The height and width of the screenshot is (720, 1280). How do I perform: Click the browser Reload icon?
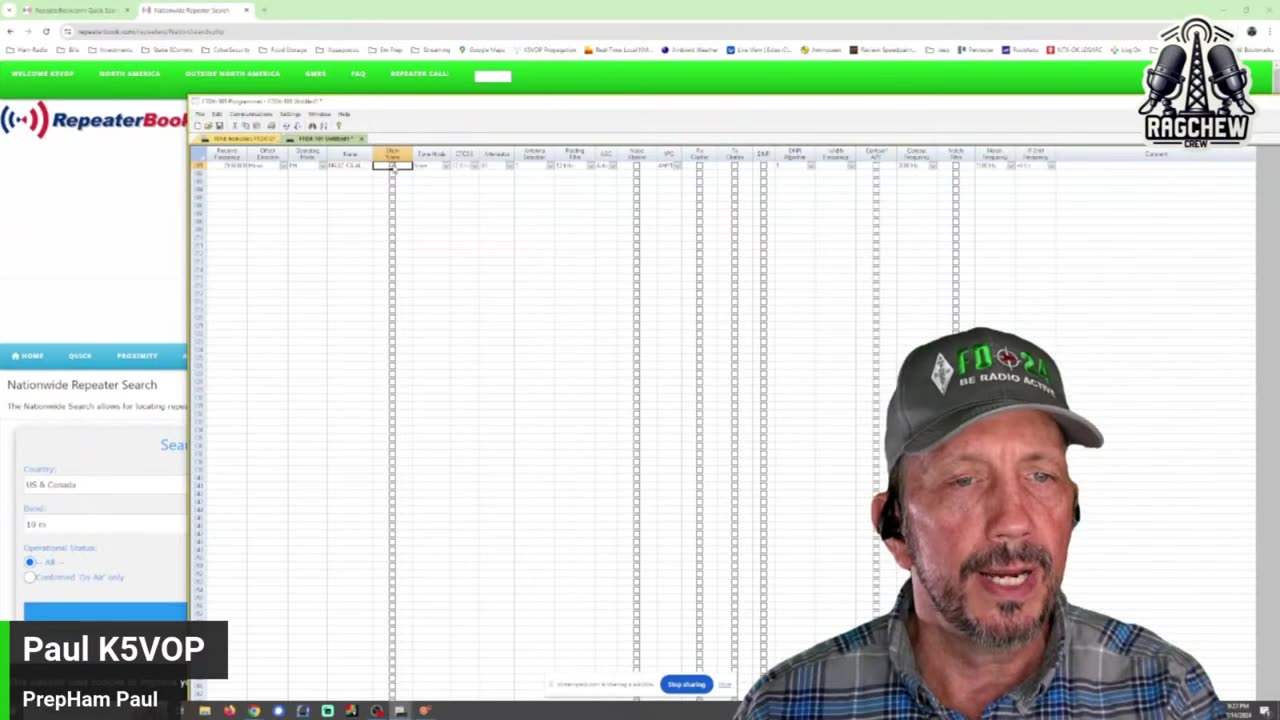[x=45, y=31]
